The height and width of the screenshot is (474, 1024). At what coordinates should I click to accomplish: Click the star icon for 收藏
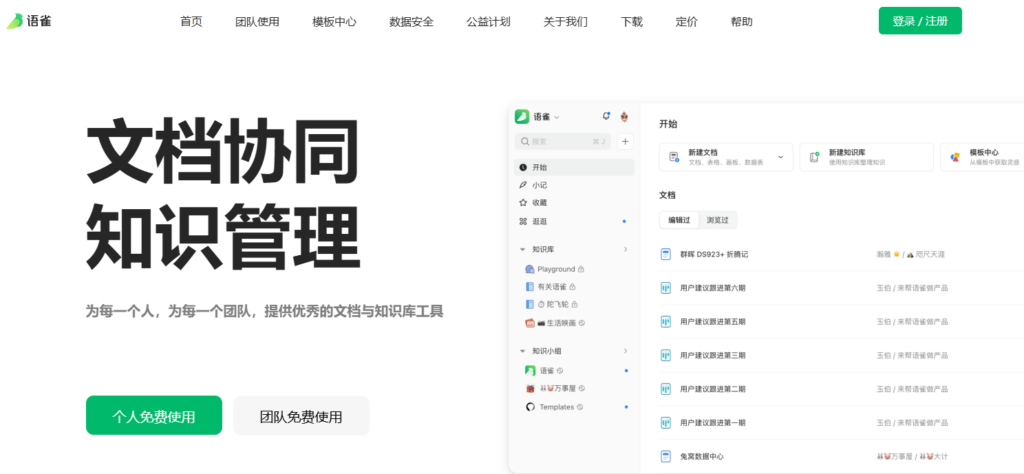pos(523,202)
